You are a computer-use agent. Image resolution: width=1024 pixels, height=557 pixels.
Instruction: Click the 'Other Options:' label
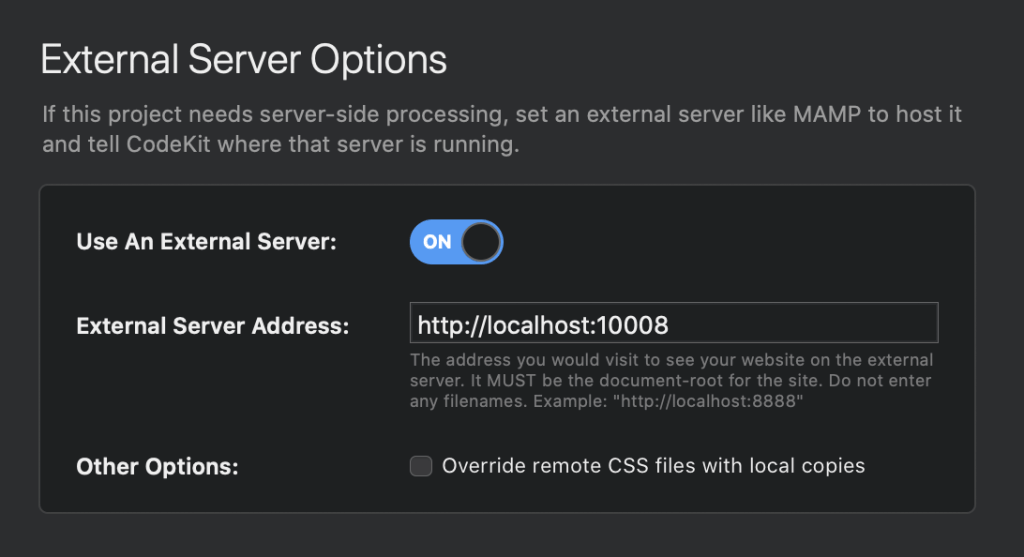(157, 466)
